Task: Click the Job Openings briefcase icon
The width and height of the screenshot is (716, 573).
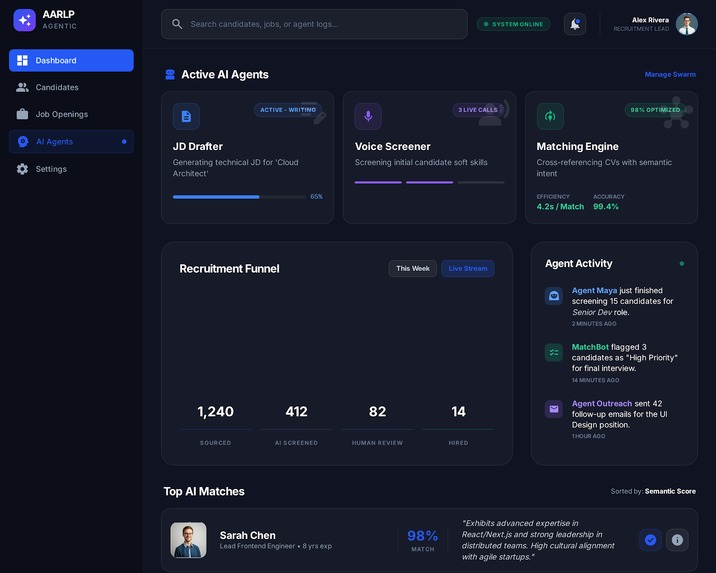Action: coord(22,114)
